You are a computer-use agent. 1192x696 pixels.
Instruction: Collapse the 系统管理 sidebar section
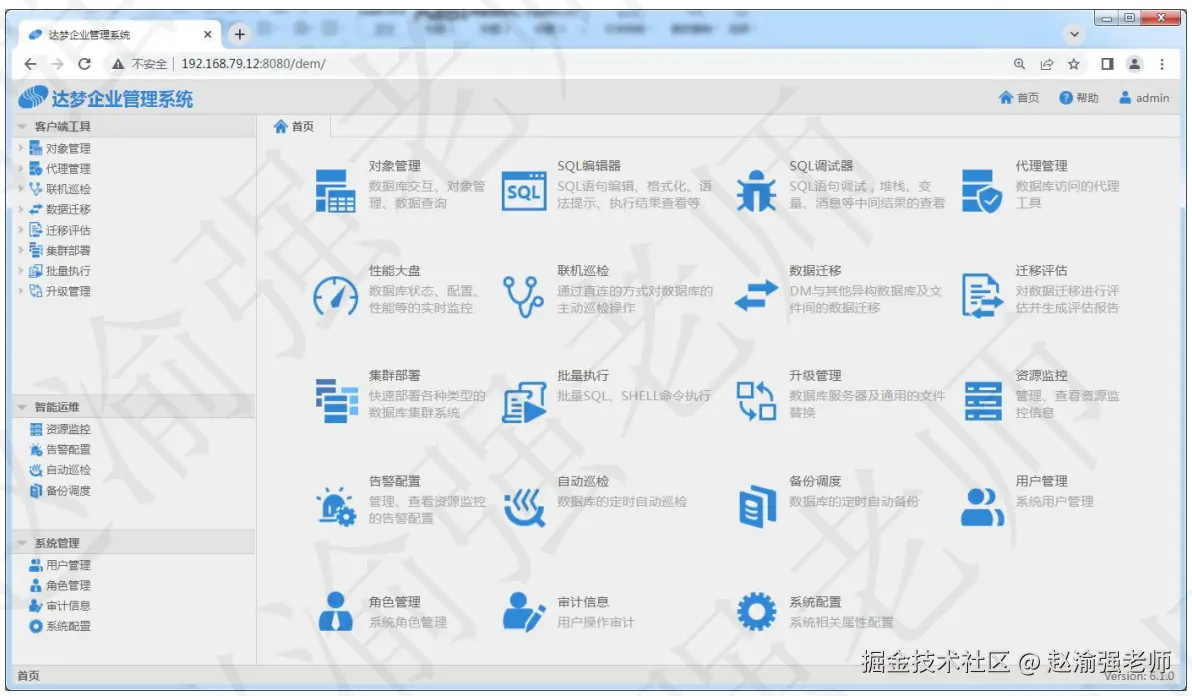pos(21,543)
